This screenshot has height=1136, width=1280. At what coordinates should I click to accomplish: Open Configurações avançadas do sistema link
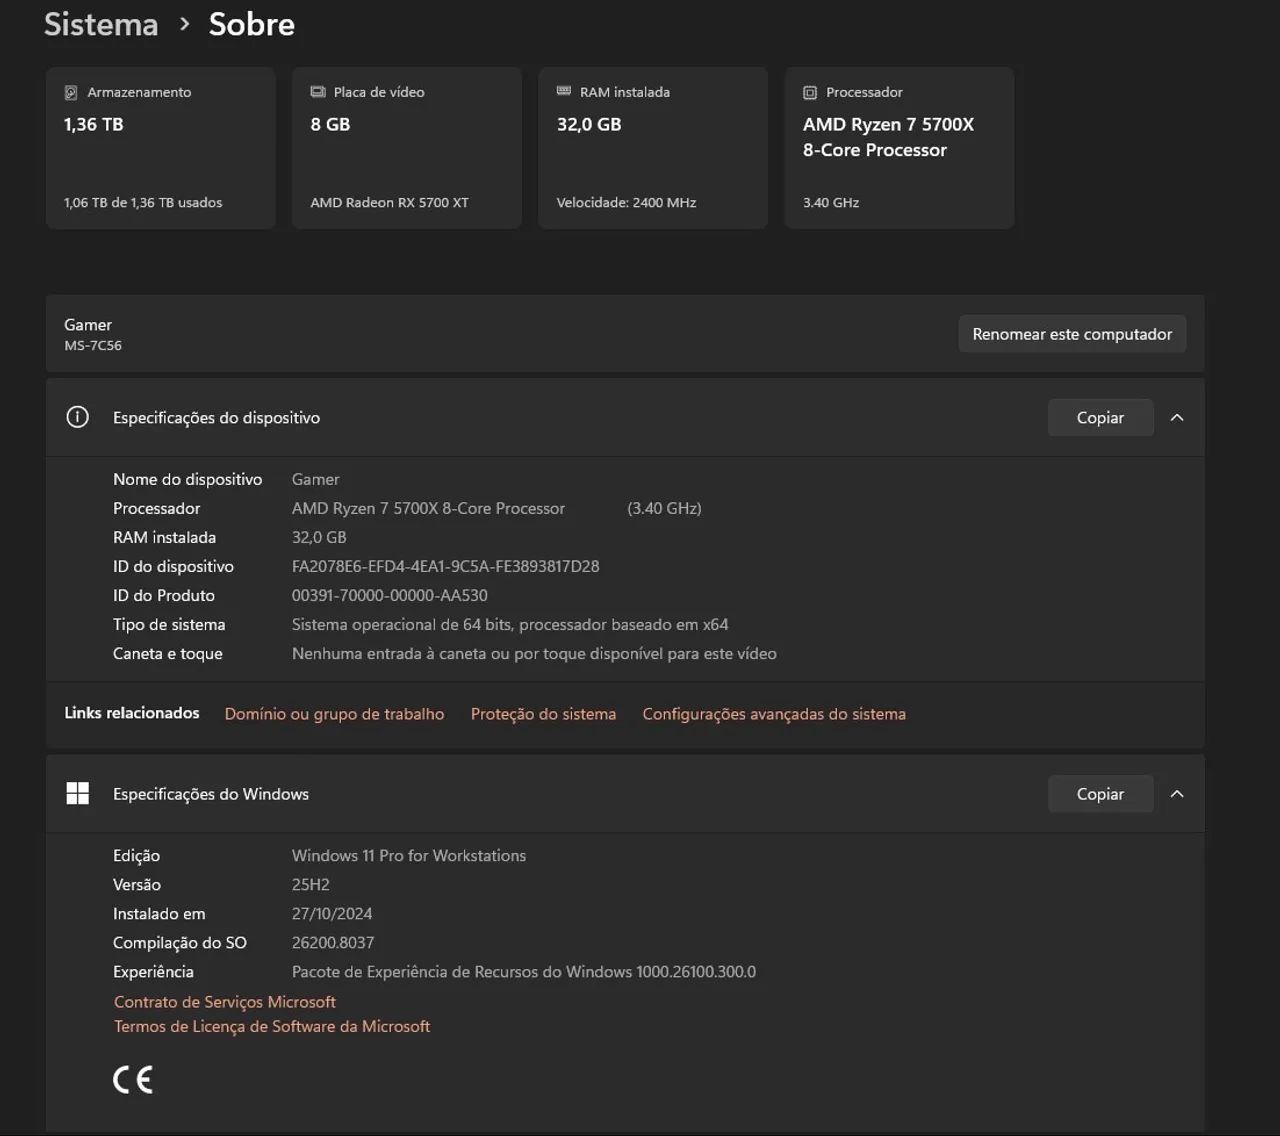tap(774, 714)
